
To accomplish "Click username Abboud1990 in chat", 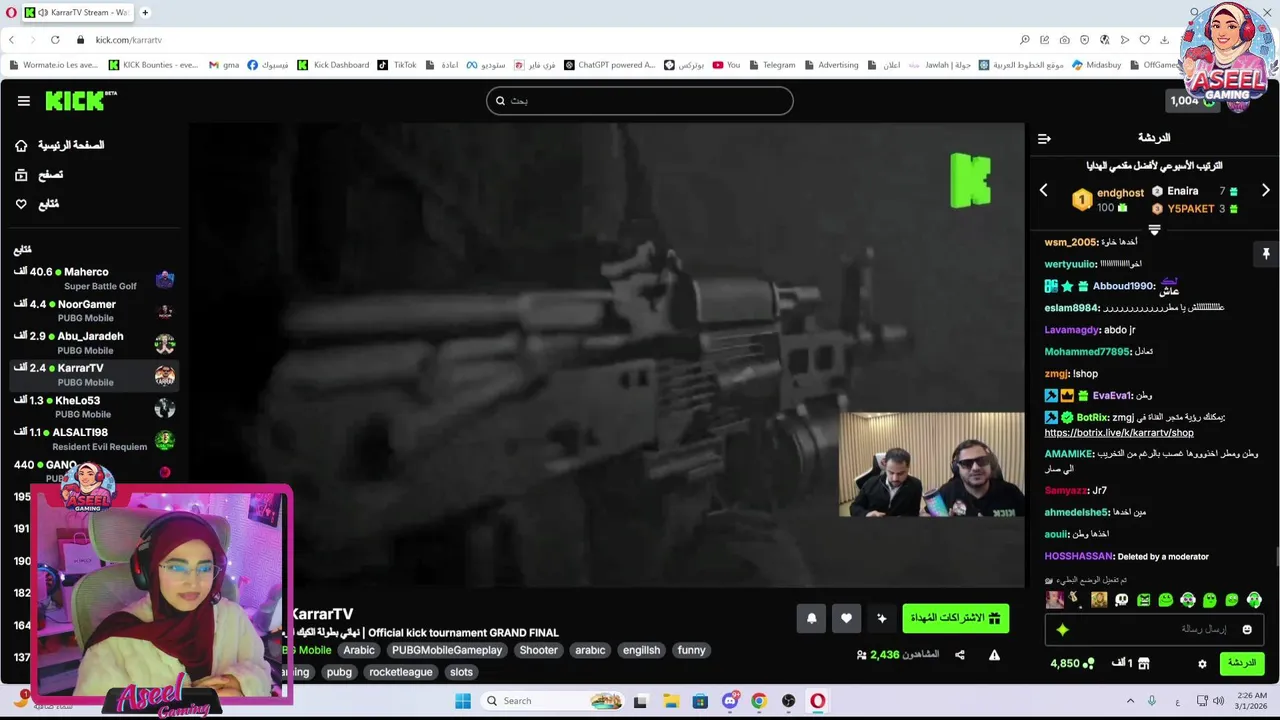I will tap(1123, 286).
